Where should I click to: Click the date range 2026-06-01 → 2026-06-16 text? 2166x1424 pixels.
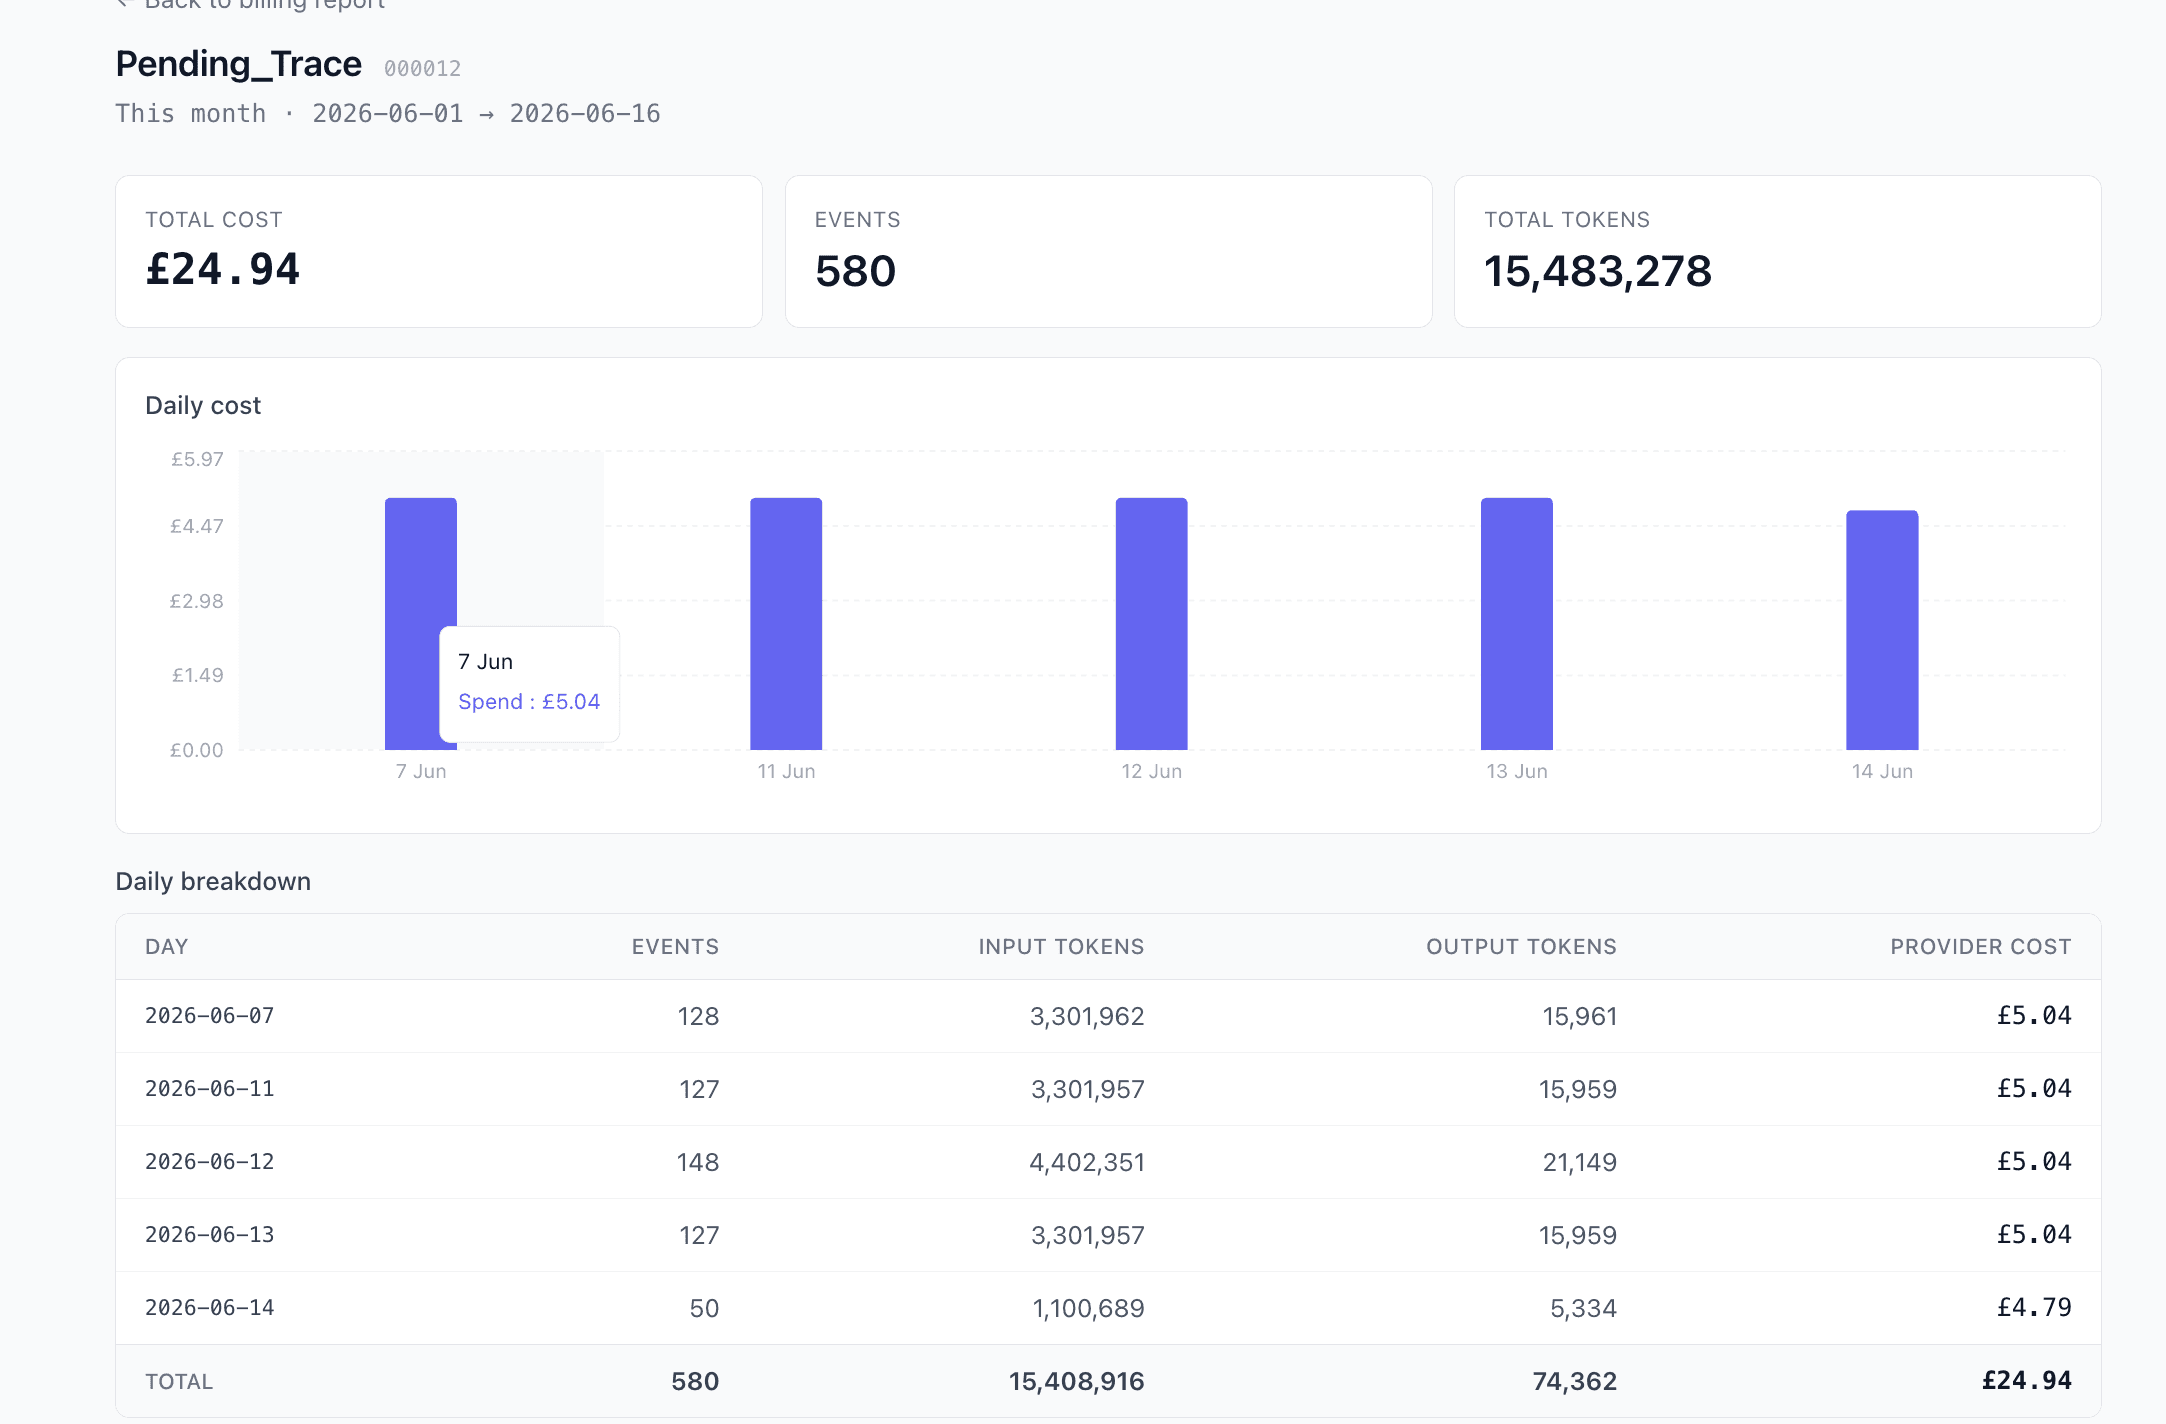(486, 113)
